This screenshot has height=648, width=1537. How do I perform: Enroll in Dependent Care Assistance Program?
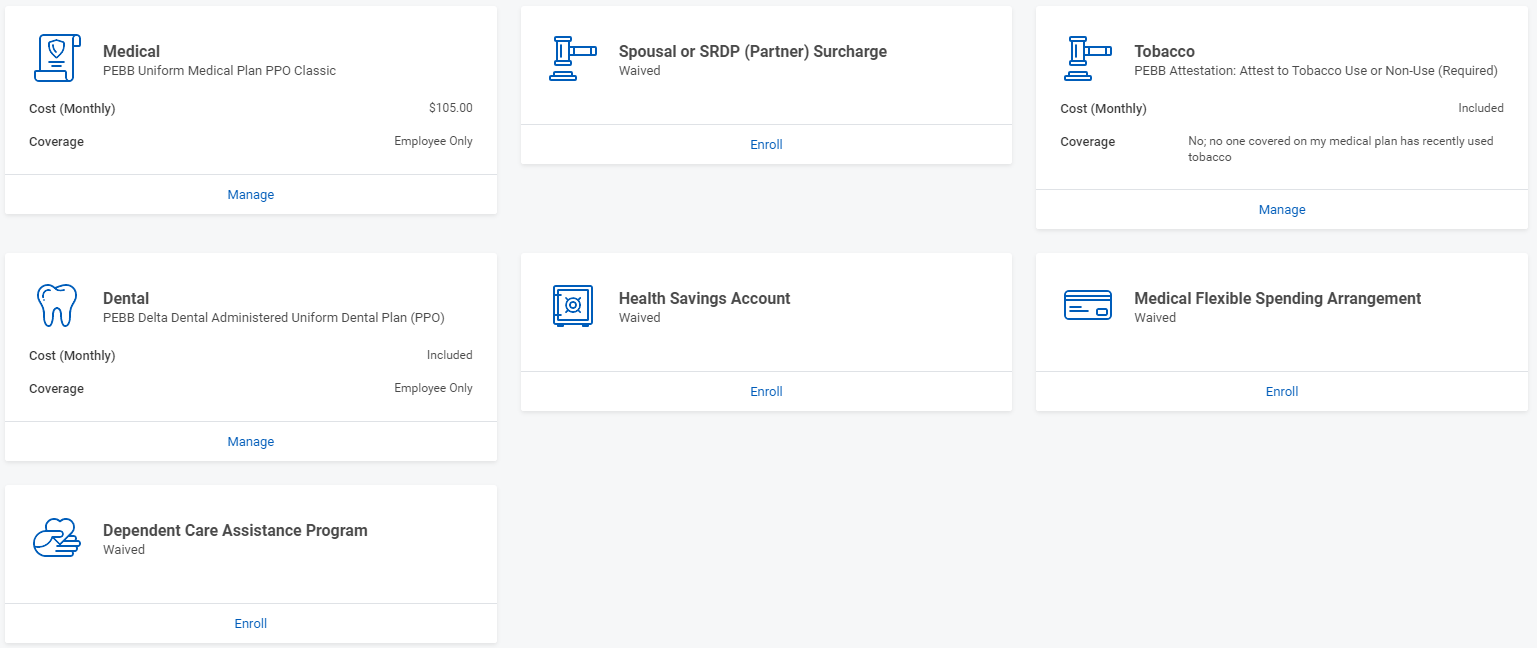[x=251, y=624]
